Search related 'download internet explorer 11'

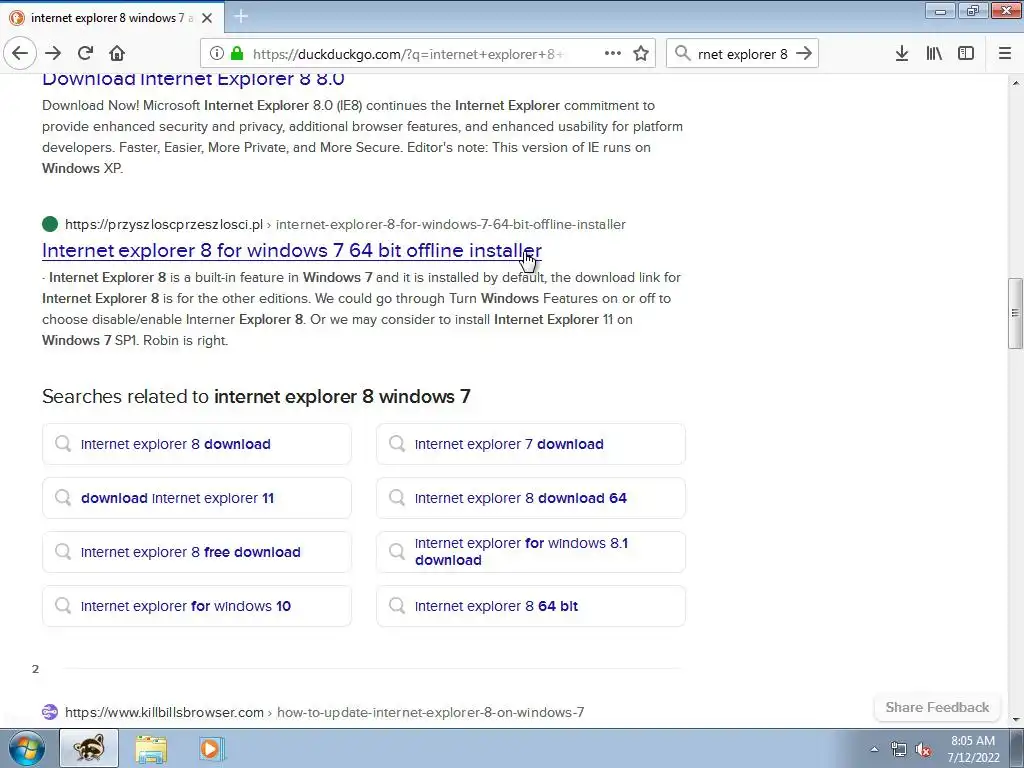[197, 498]
